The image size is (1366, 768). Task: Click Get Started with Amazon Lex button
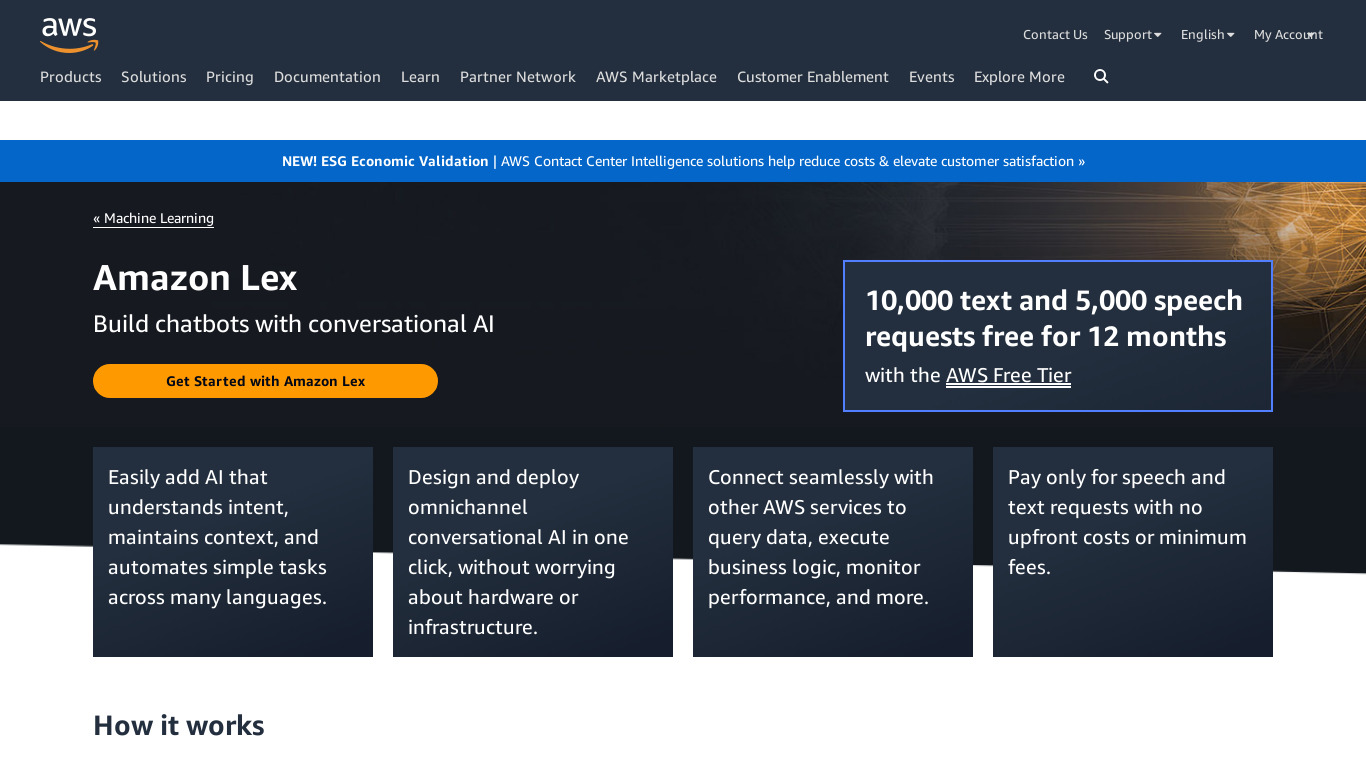tap(265, 381)
